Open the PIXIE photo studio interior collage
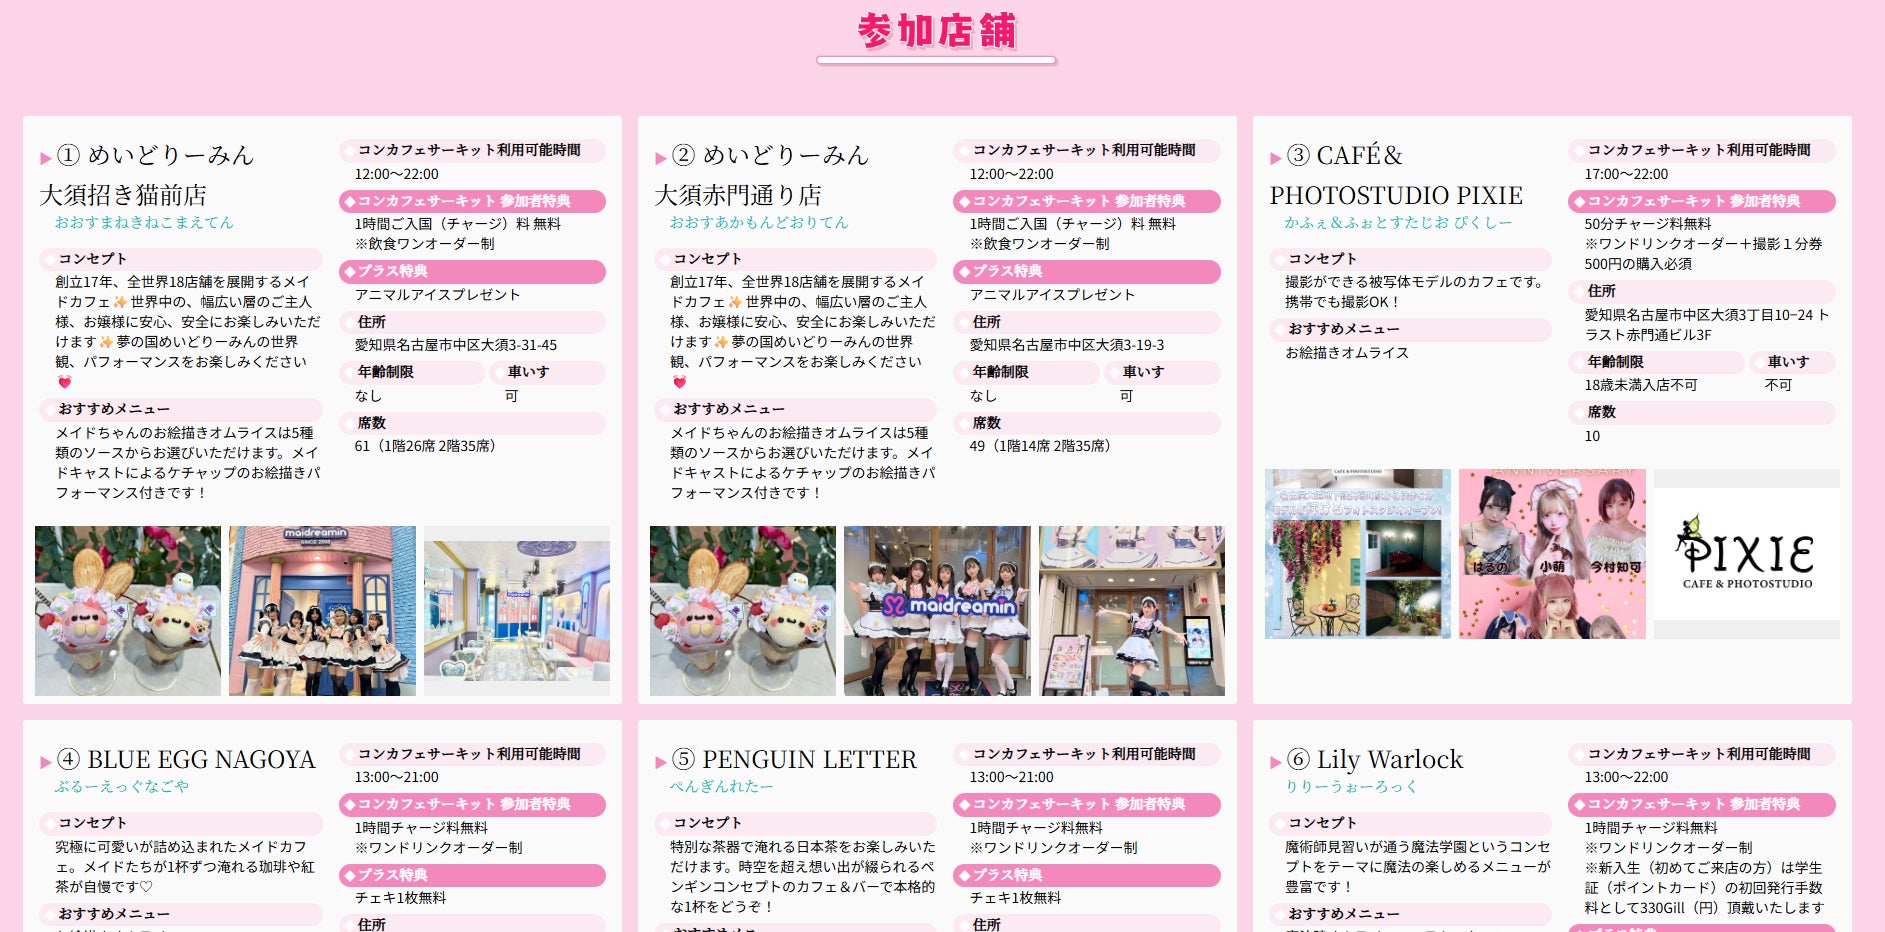Screen dimensions: 1885x932 click(x=1358, y=554)
